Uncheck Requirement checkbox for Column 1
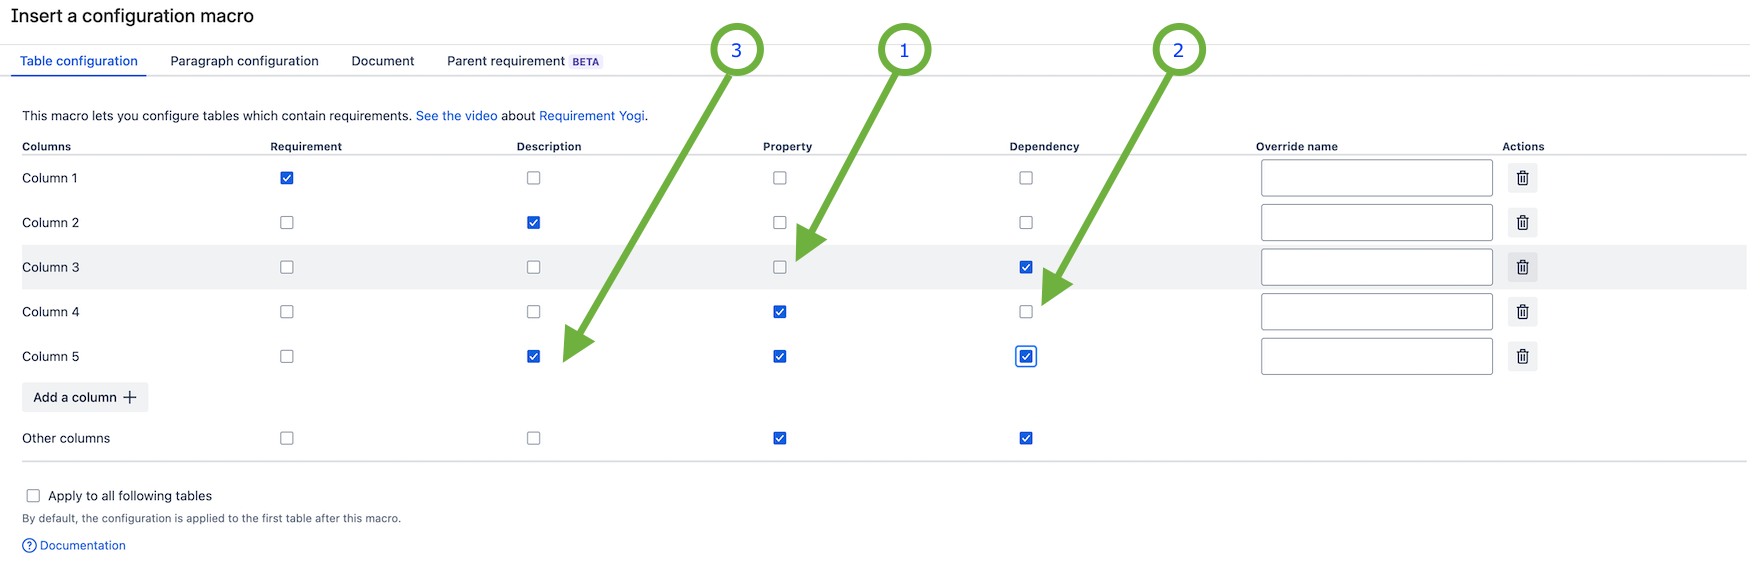 tap(287, 178)
